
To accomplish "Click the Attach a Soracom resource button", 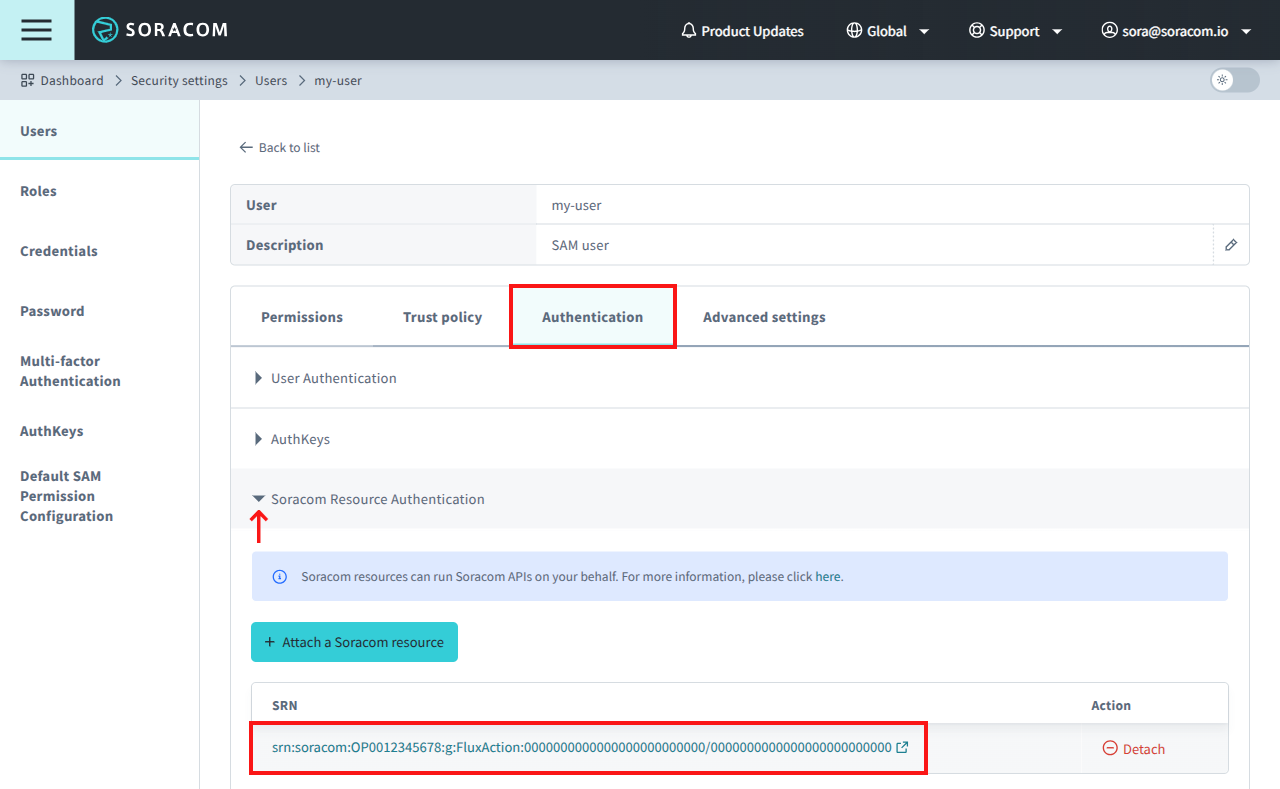I will point(354,642).
